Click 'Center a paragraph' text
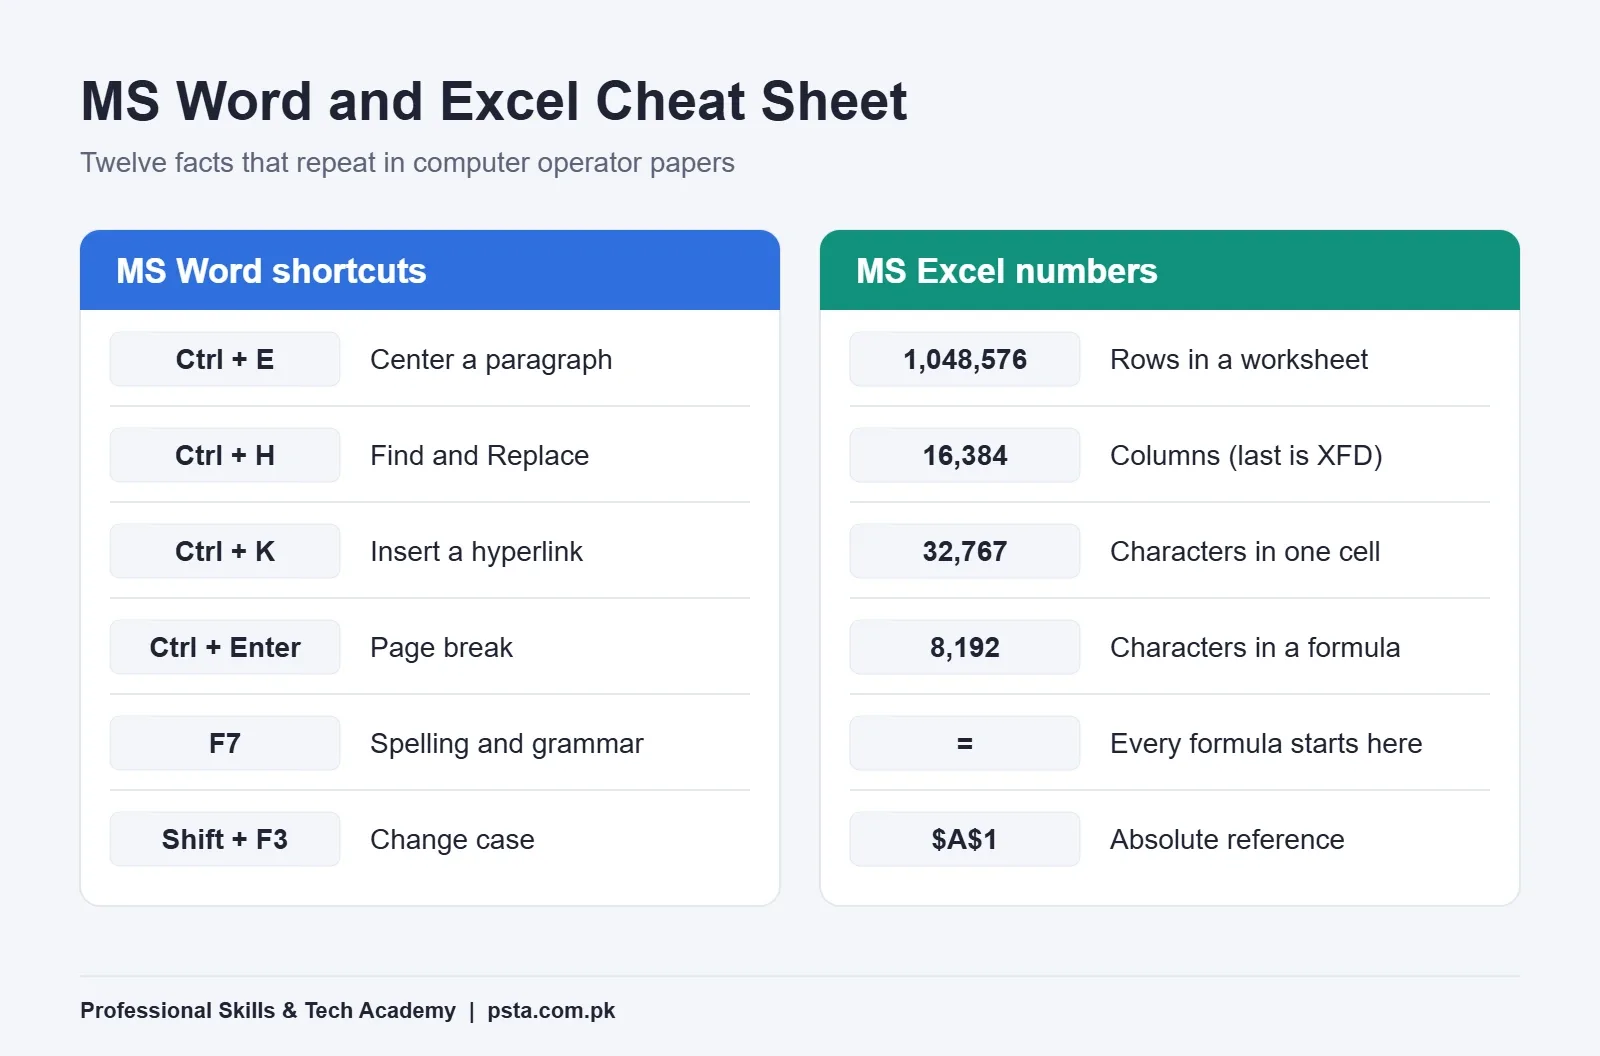Screen dimensions: 1600x1056 coord(491,360)
